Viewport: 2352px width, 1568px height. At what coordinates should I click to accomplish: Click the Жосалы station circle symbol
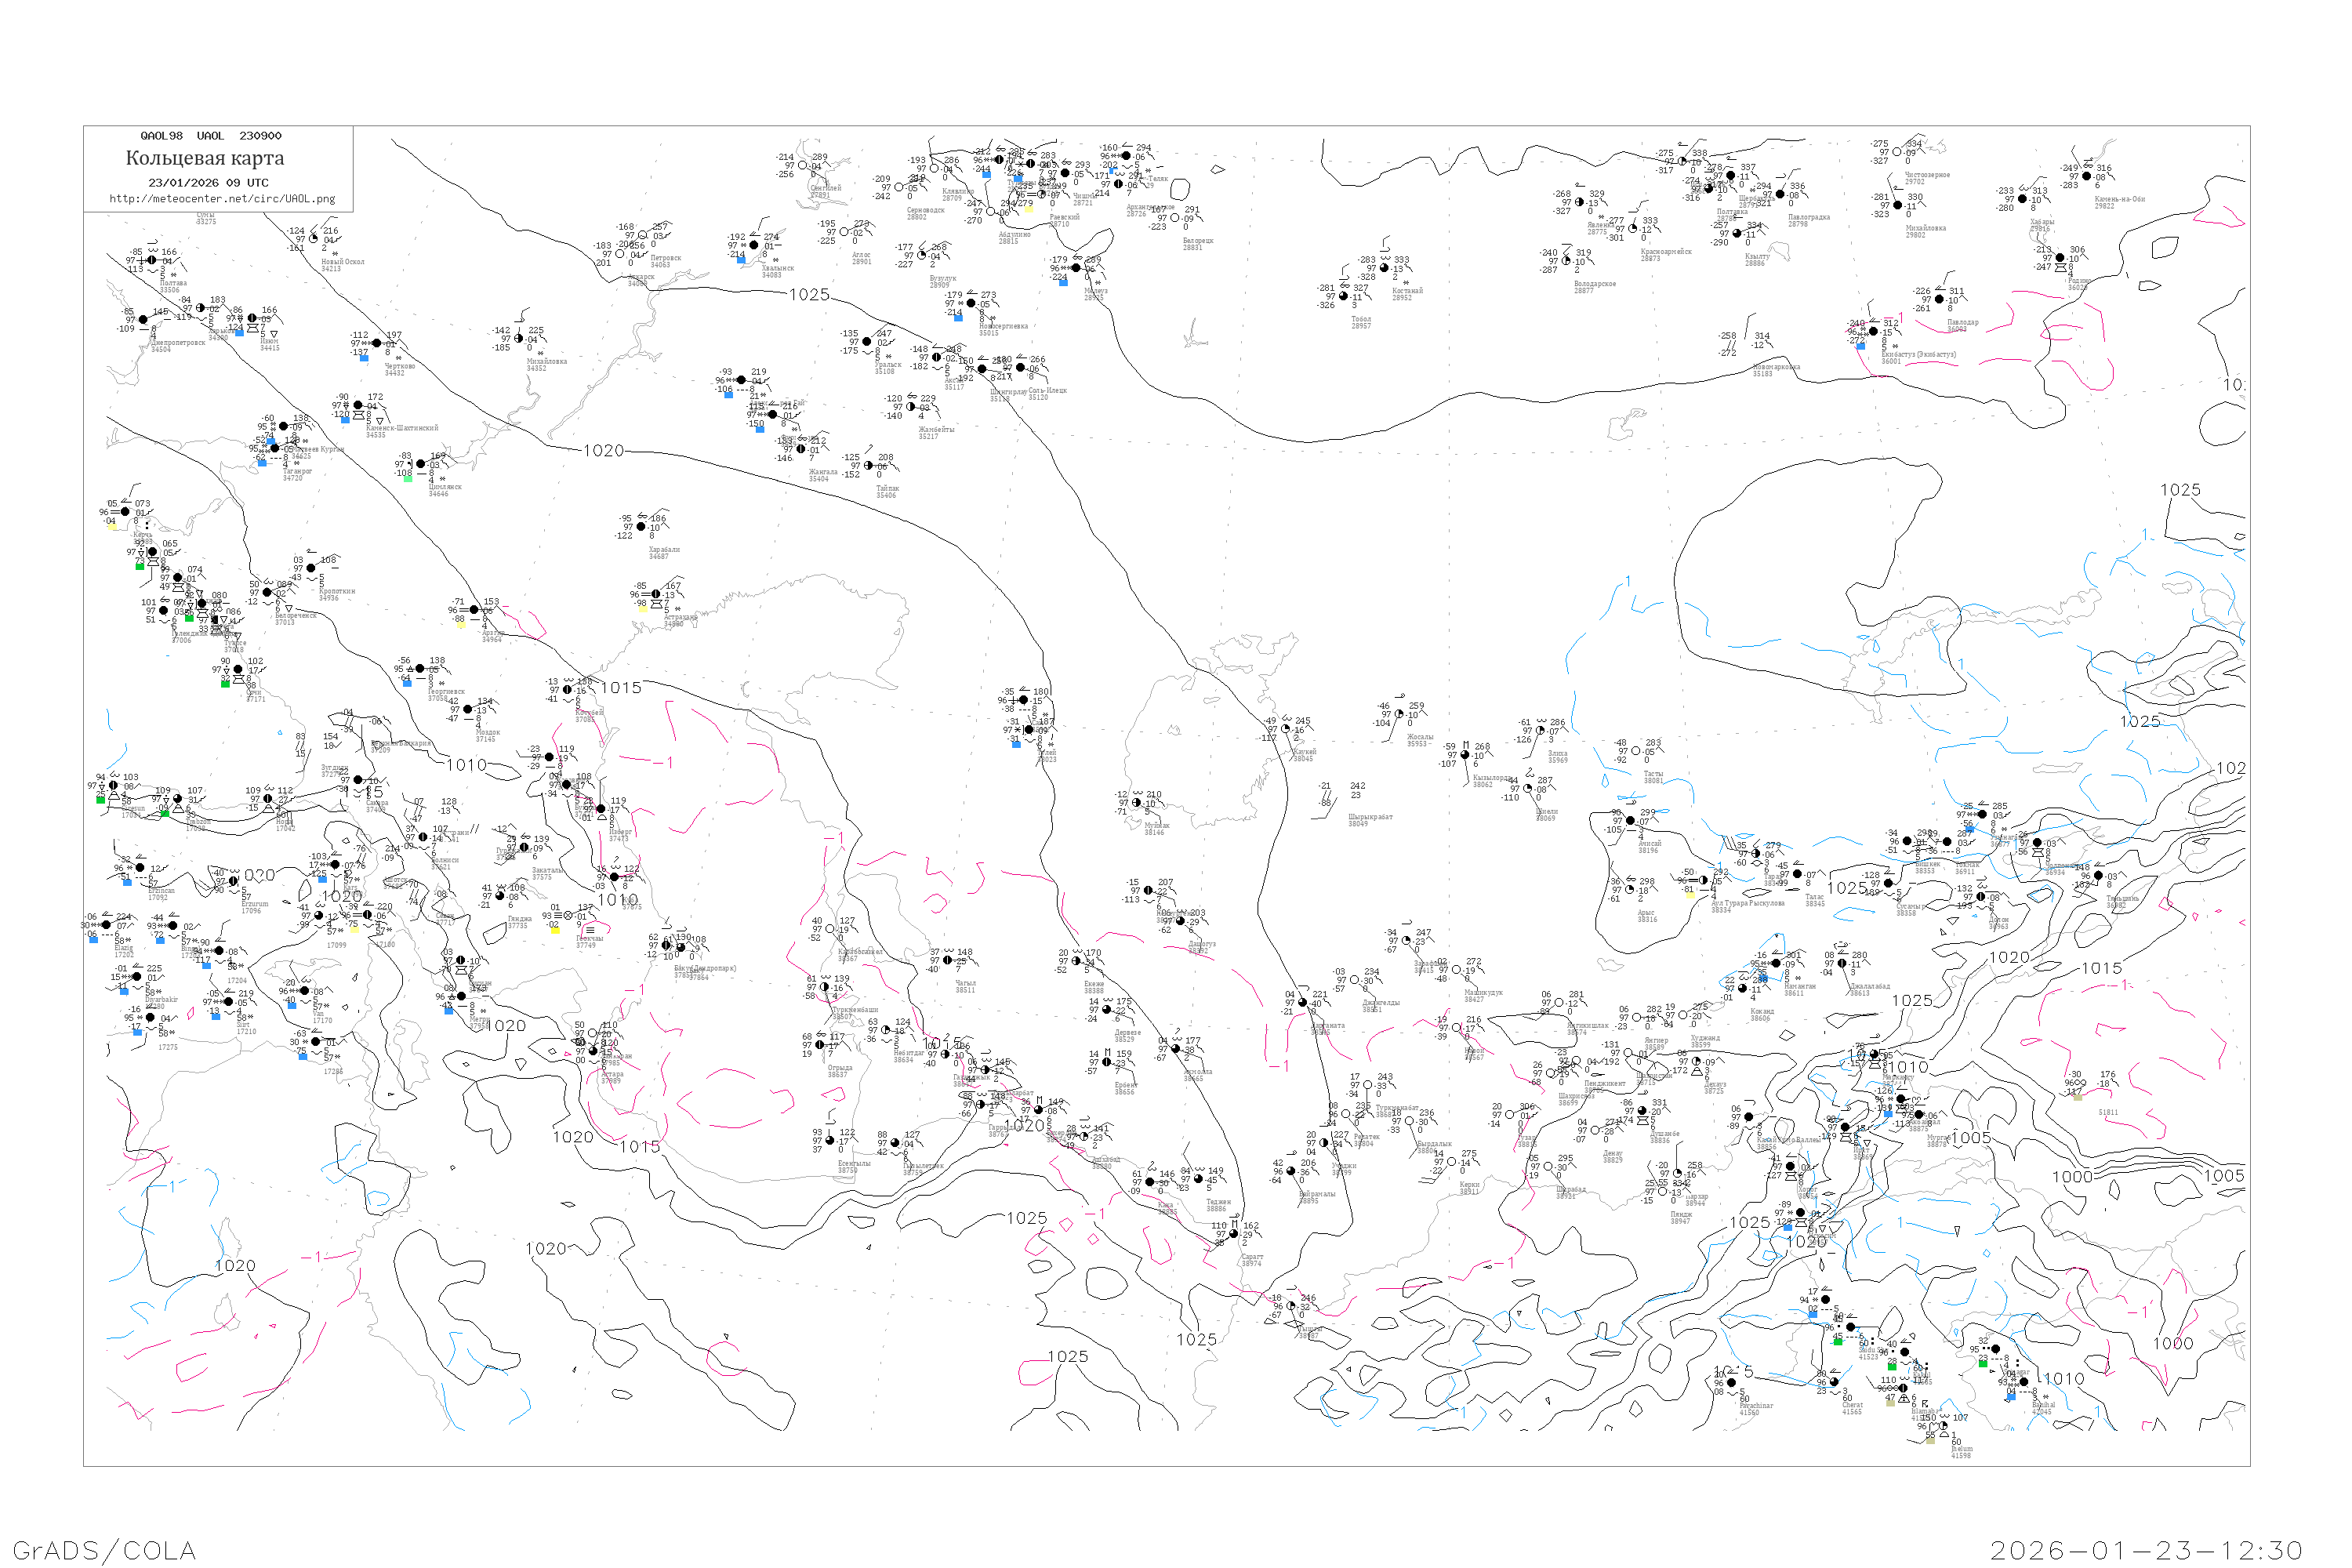click(1399, 714)
